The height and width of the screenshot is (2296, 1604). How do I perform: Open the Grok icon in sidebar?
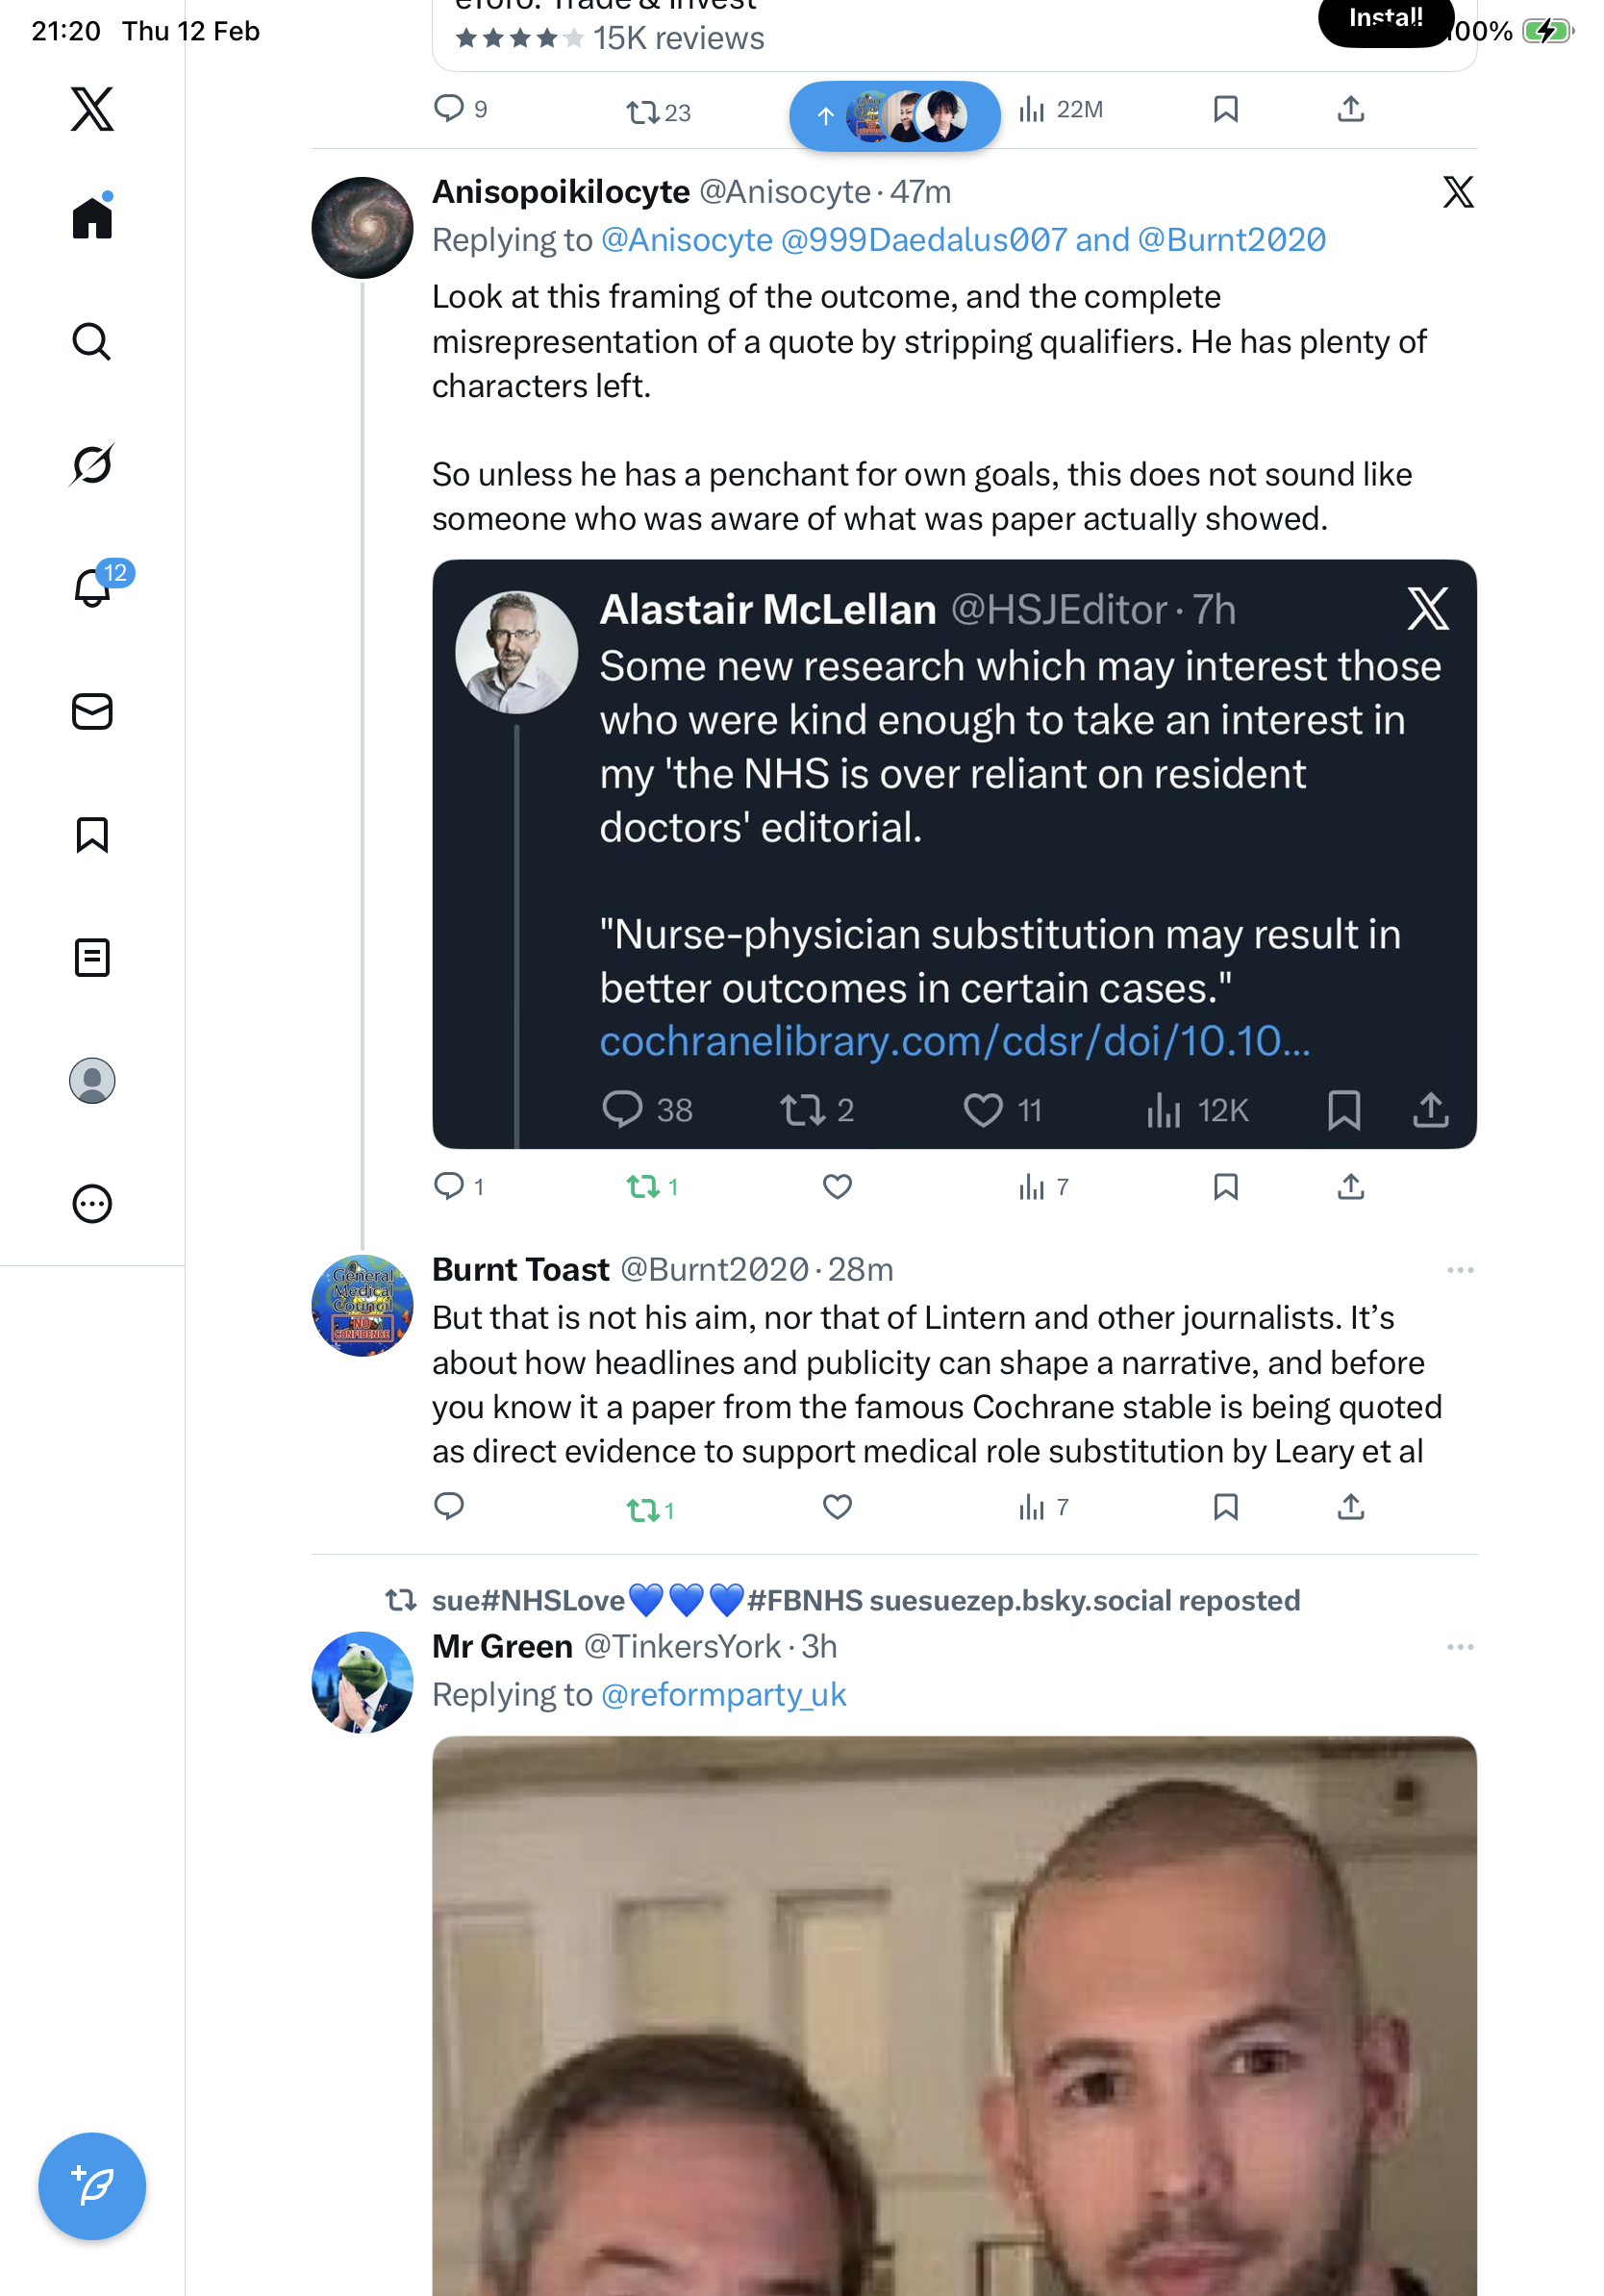point(92,464)
